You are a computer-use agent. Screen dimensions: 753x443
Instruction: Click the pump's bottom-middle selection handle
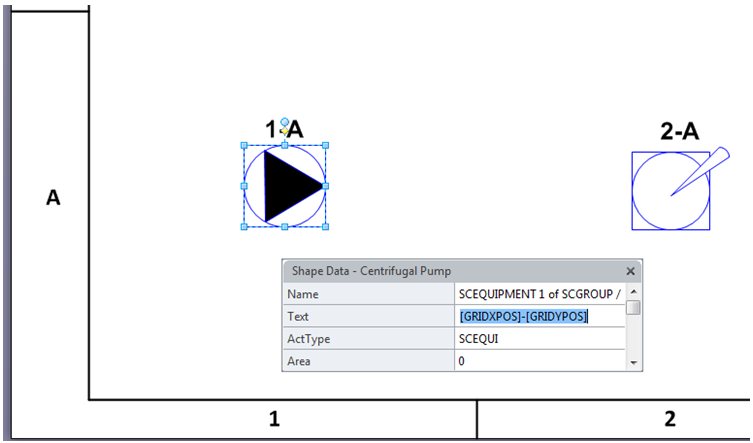tap(285, 227)
